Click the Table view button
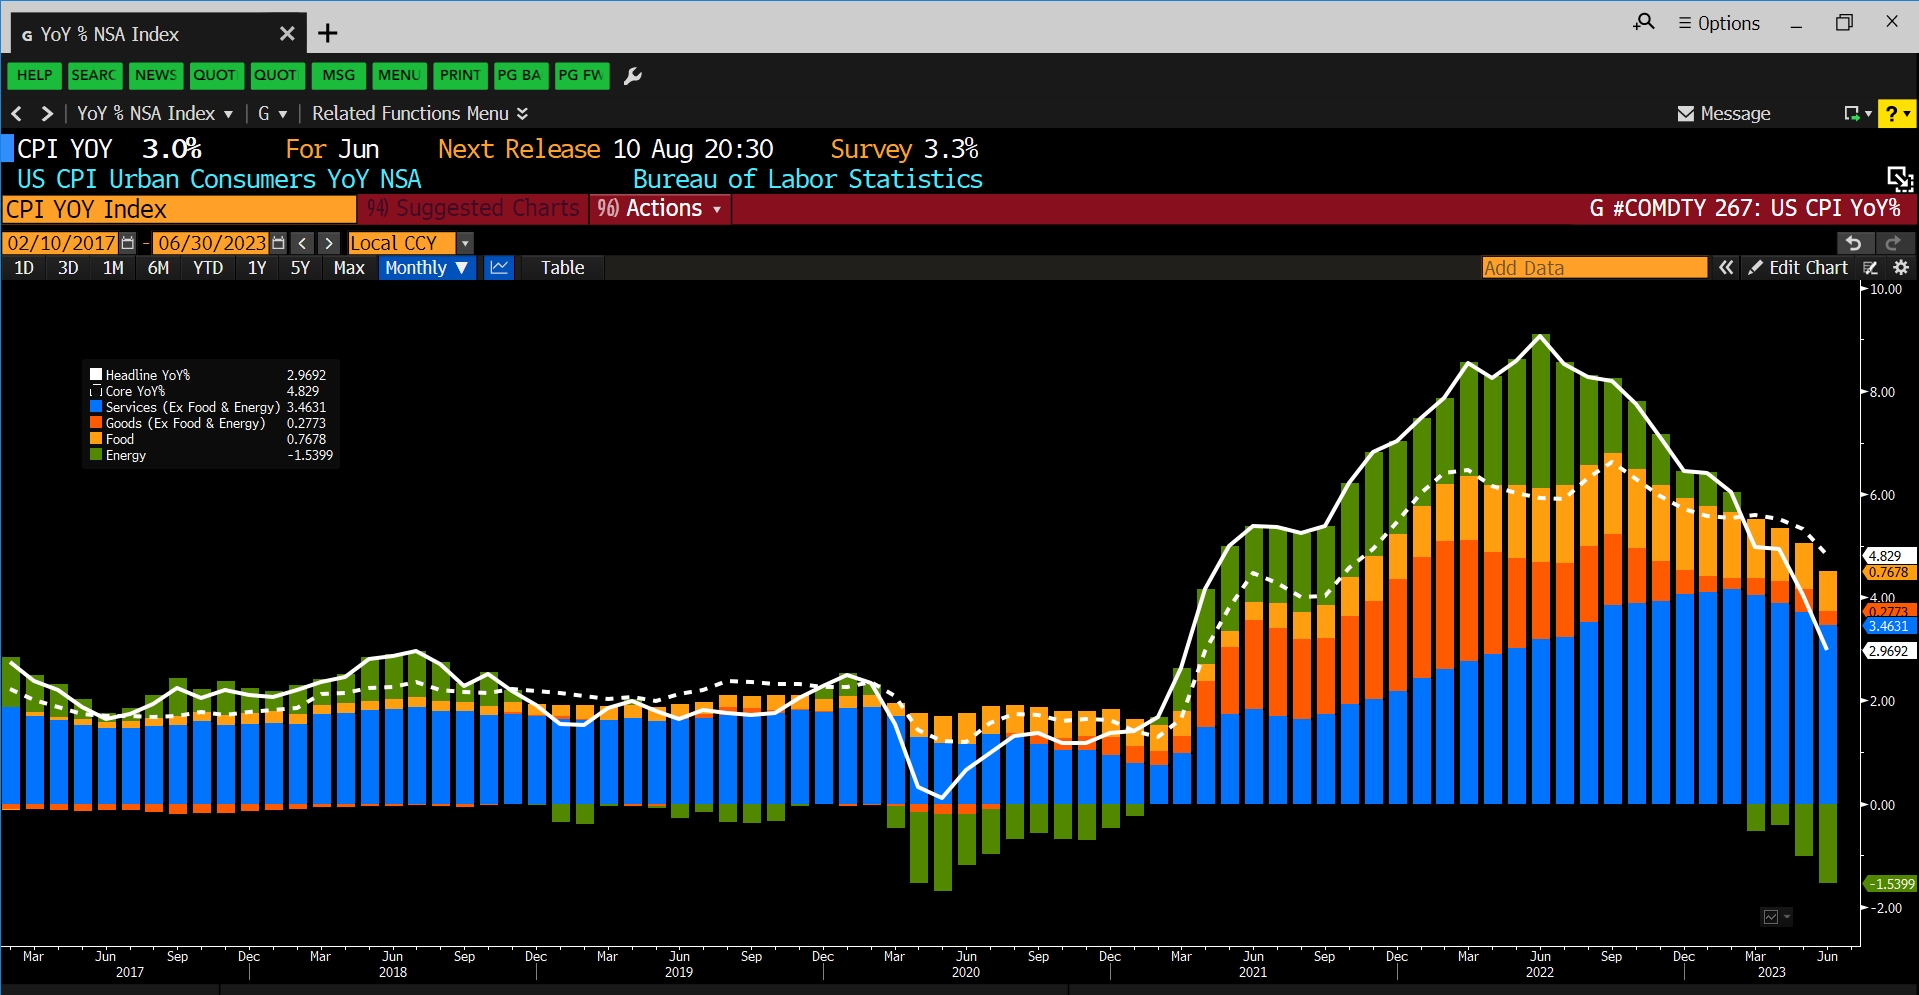1919x995 pixels. [562, 267]
